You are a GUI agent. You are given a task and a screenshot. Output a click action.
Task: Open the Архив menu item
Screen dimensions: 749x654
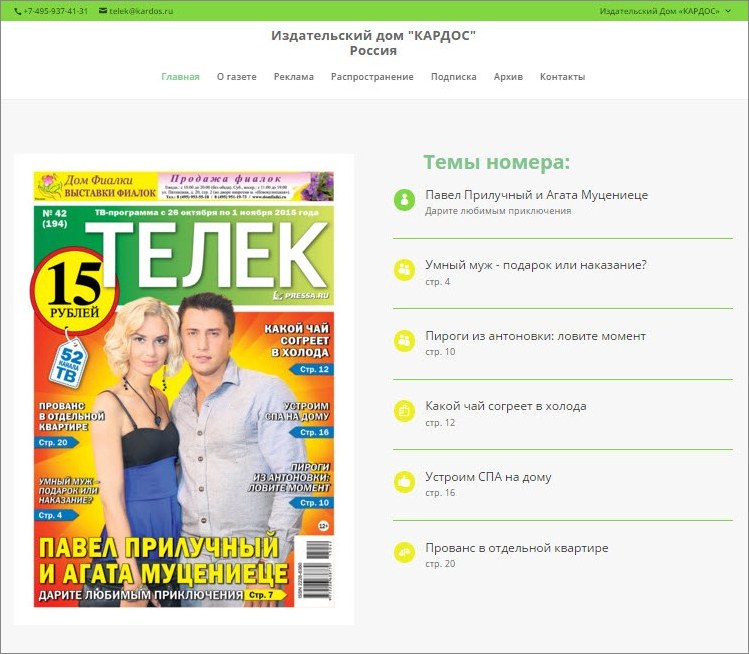[508, 76]
